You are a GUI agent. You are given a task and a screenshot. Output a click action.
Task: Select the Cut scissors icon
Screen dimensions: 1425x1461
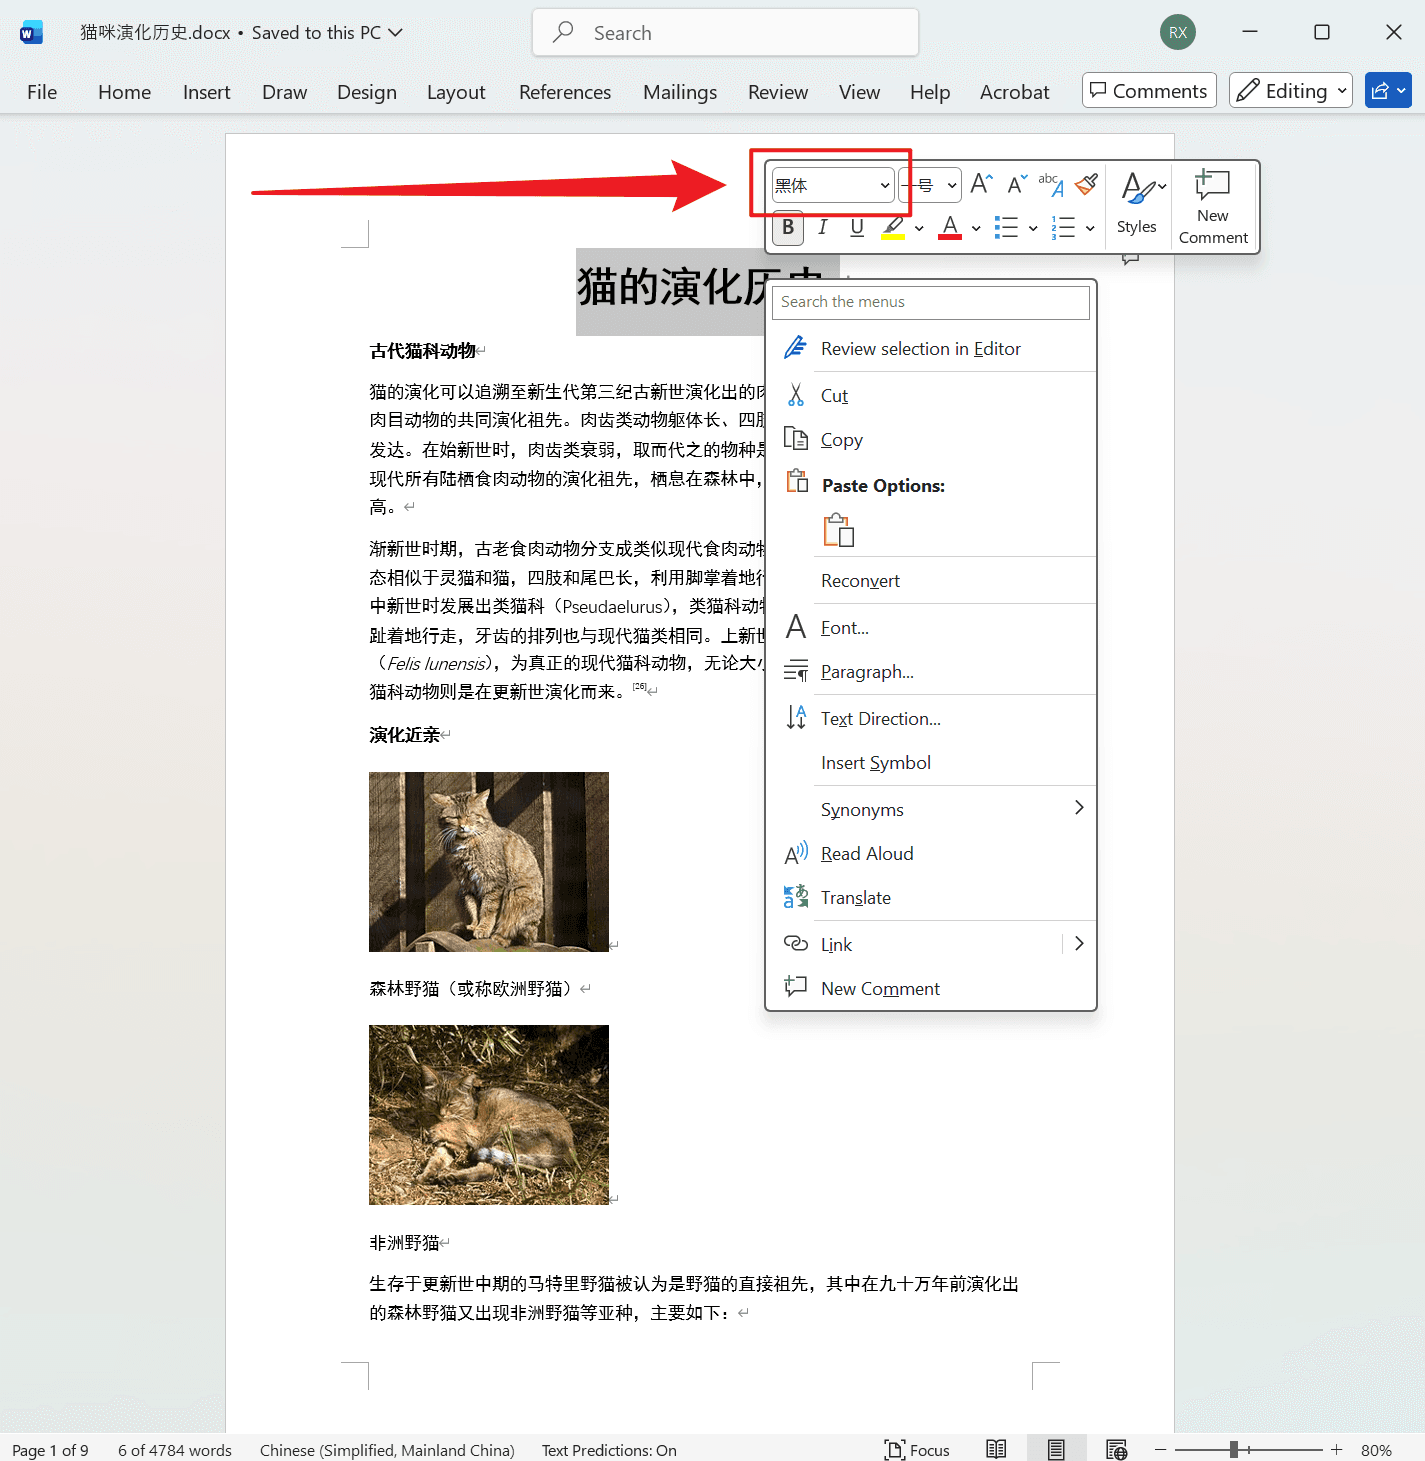[796, 395]
